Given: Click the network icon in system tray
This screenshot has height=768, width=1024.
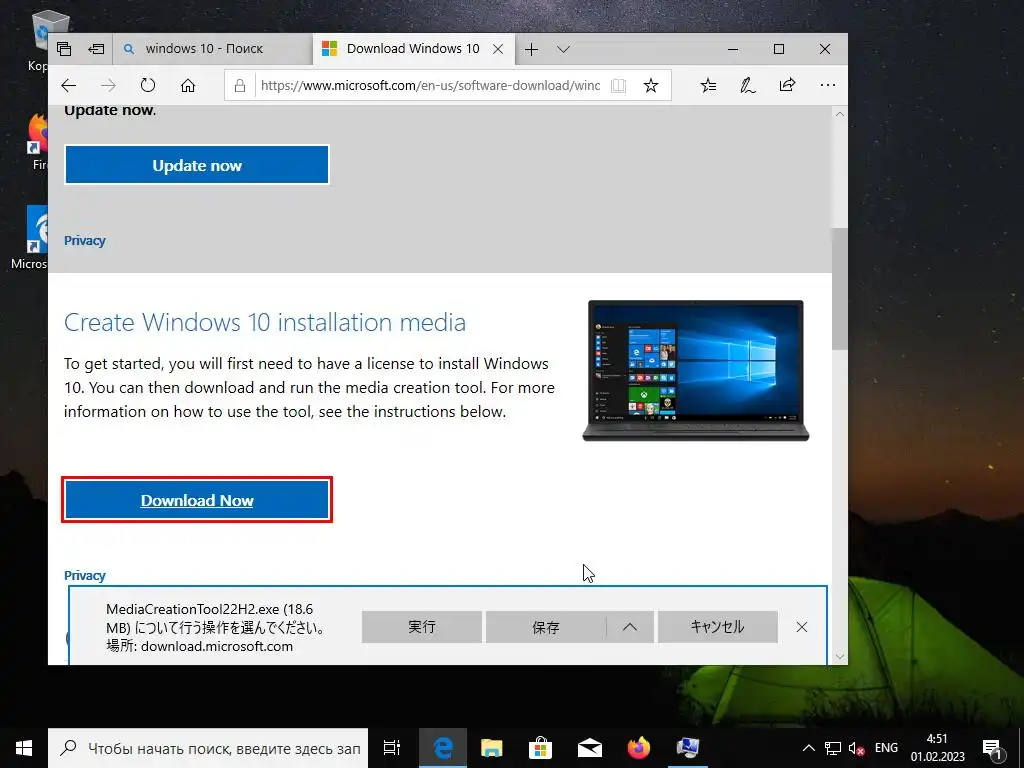Looking at the screenshot, I should [x=833, y=748].
